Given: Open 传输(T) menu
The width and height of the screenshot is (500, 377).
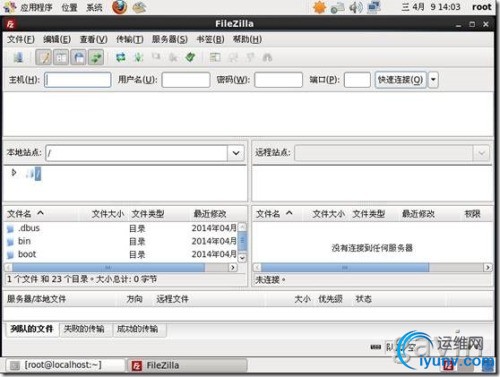Looking at the screenshot, I should coord(130,39).
